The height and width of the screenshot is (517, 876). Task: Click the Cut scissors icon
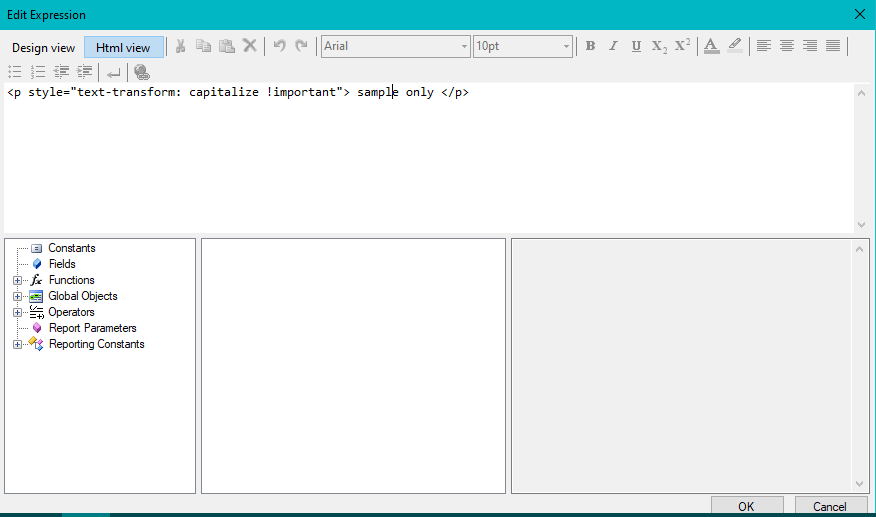(180, 46)
